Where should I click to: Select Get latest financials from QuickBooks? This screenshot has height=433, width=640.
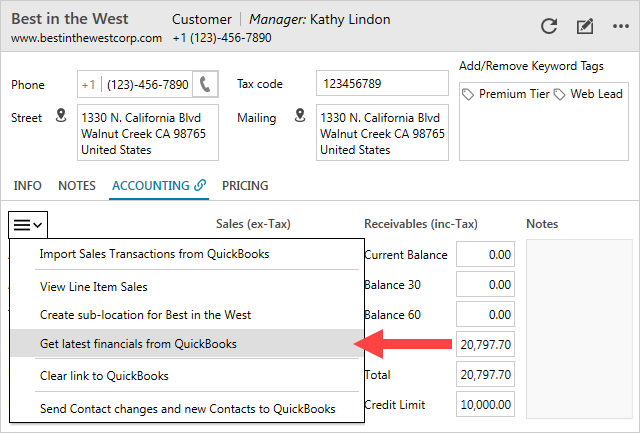(138, 344)
